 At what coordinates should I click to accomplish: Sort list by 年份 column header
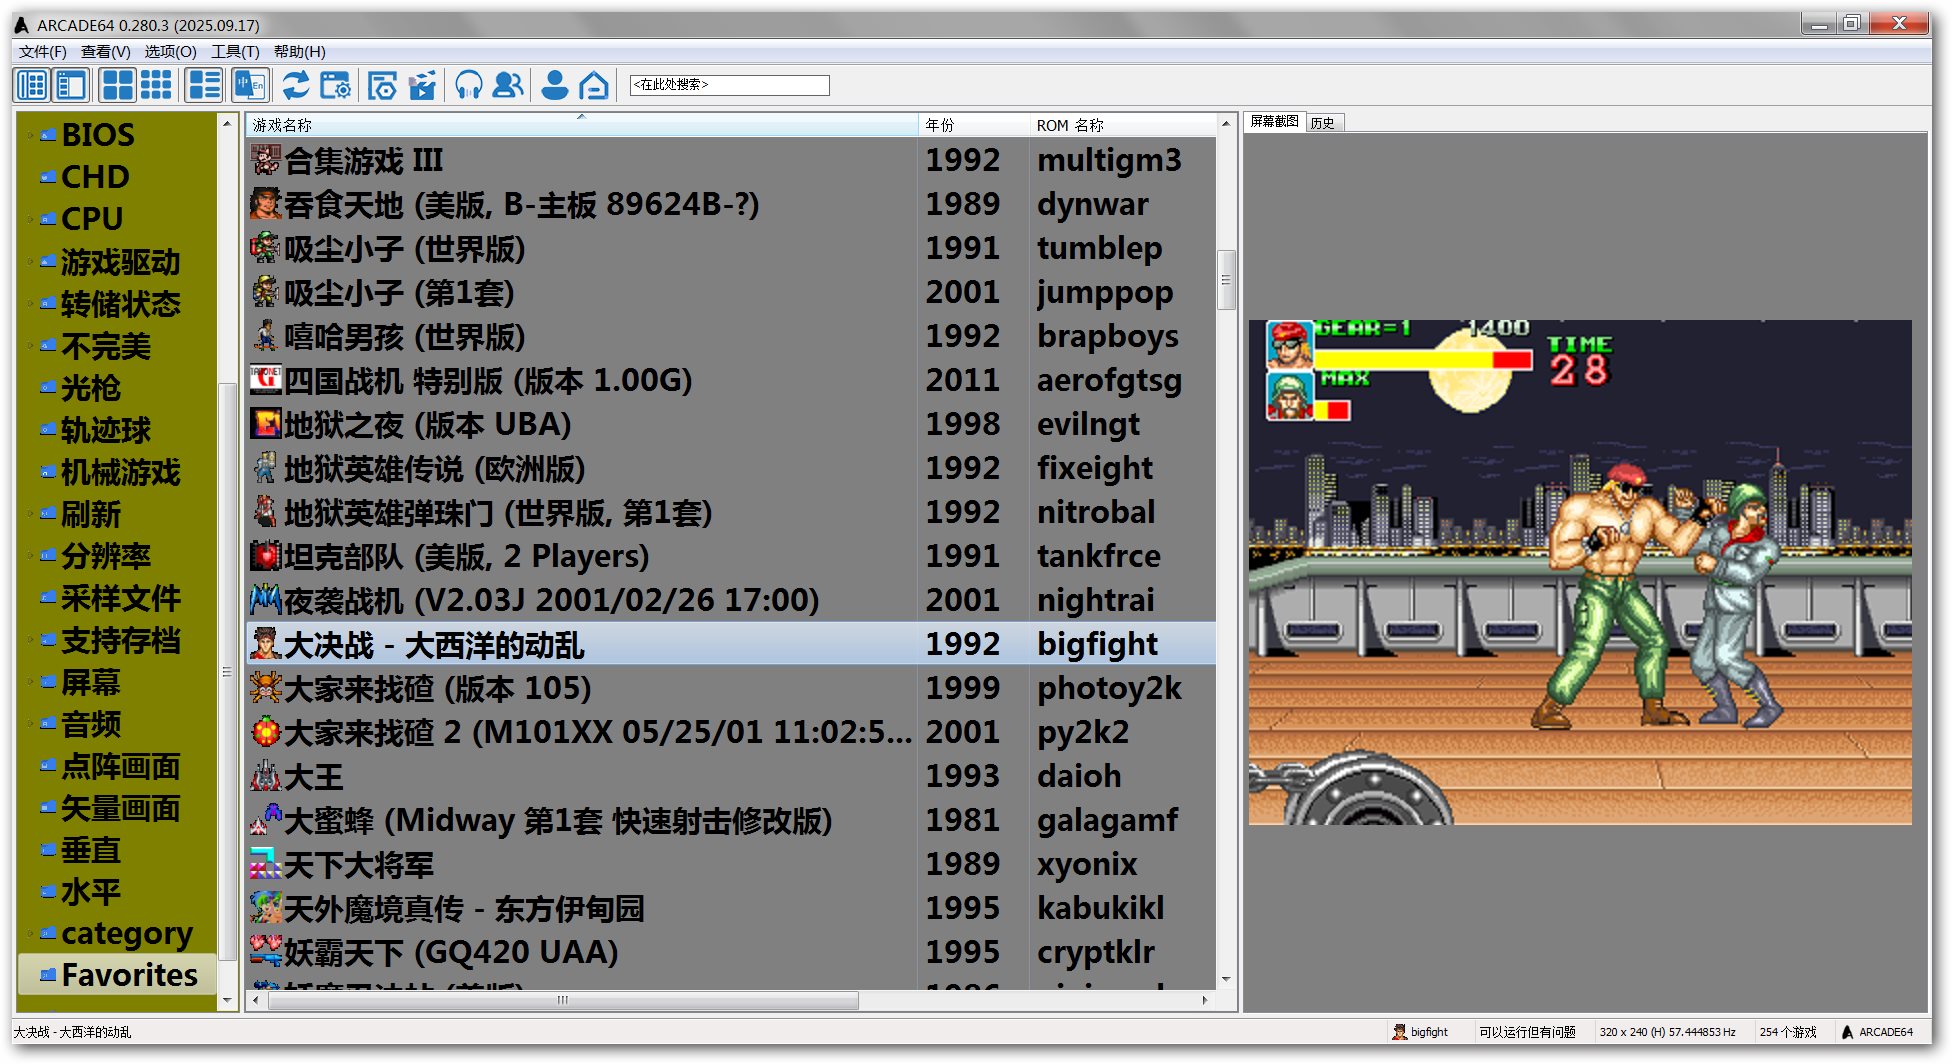[x=940, y=125]
